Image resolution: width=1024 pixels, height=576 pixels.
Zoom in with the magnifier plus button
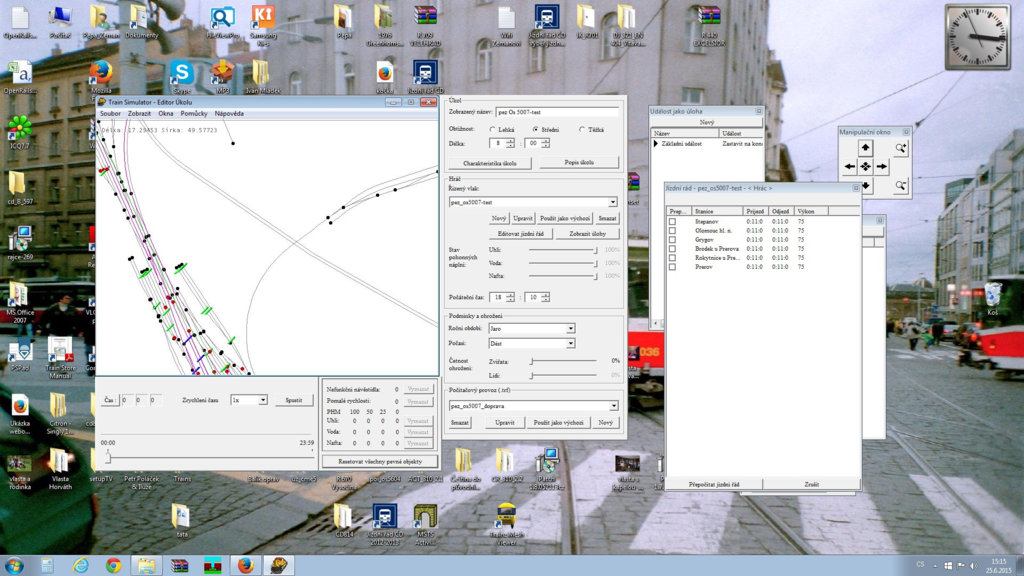901,148
